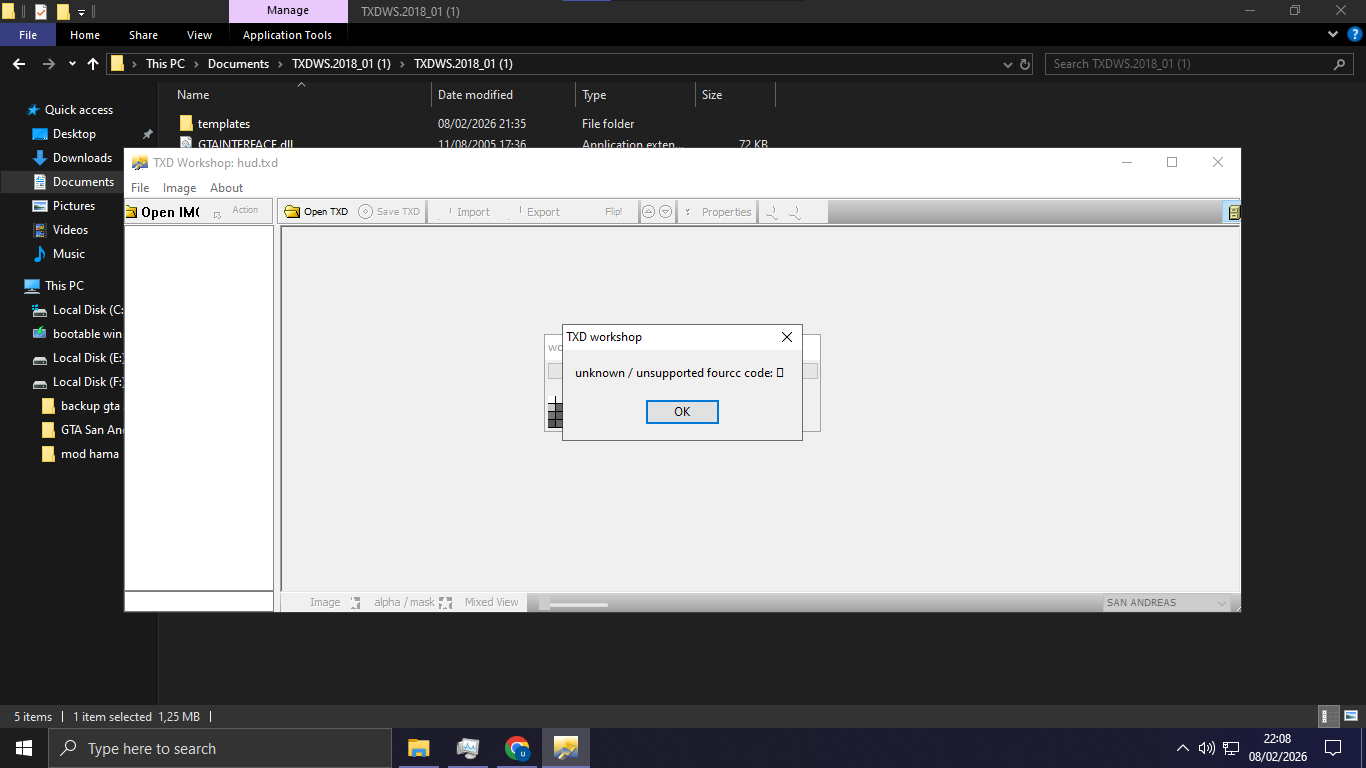This screenshot has height=768, width=1366.
Task: Click the second curved tool icon after Properties
Action: click(794, 212)
